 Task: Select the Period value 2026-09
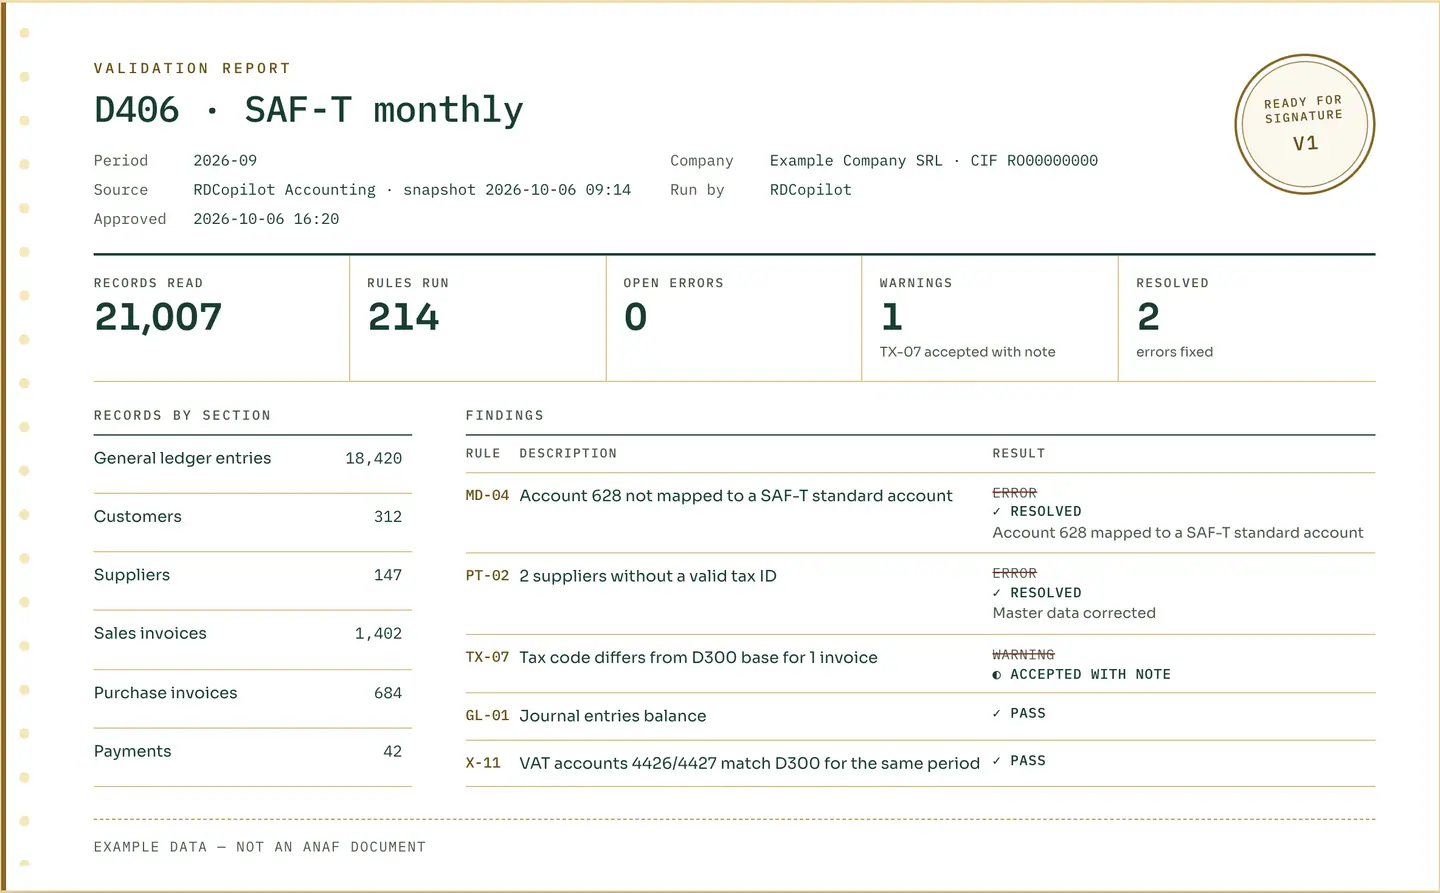(x=225, y=160)
